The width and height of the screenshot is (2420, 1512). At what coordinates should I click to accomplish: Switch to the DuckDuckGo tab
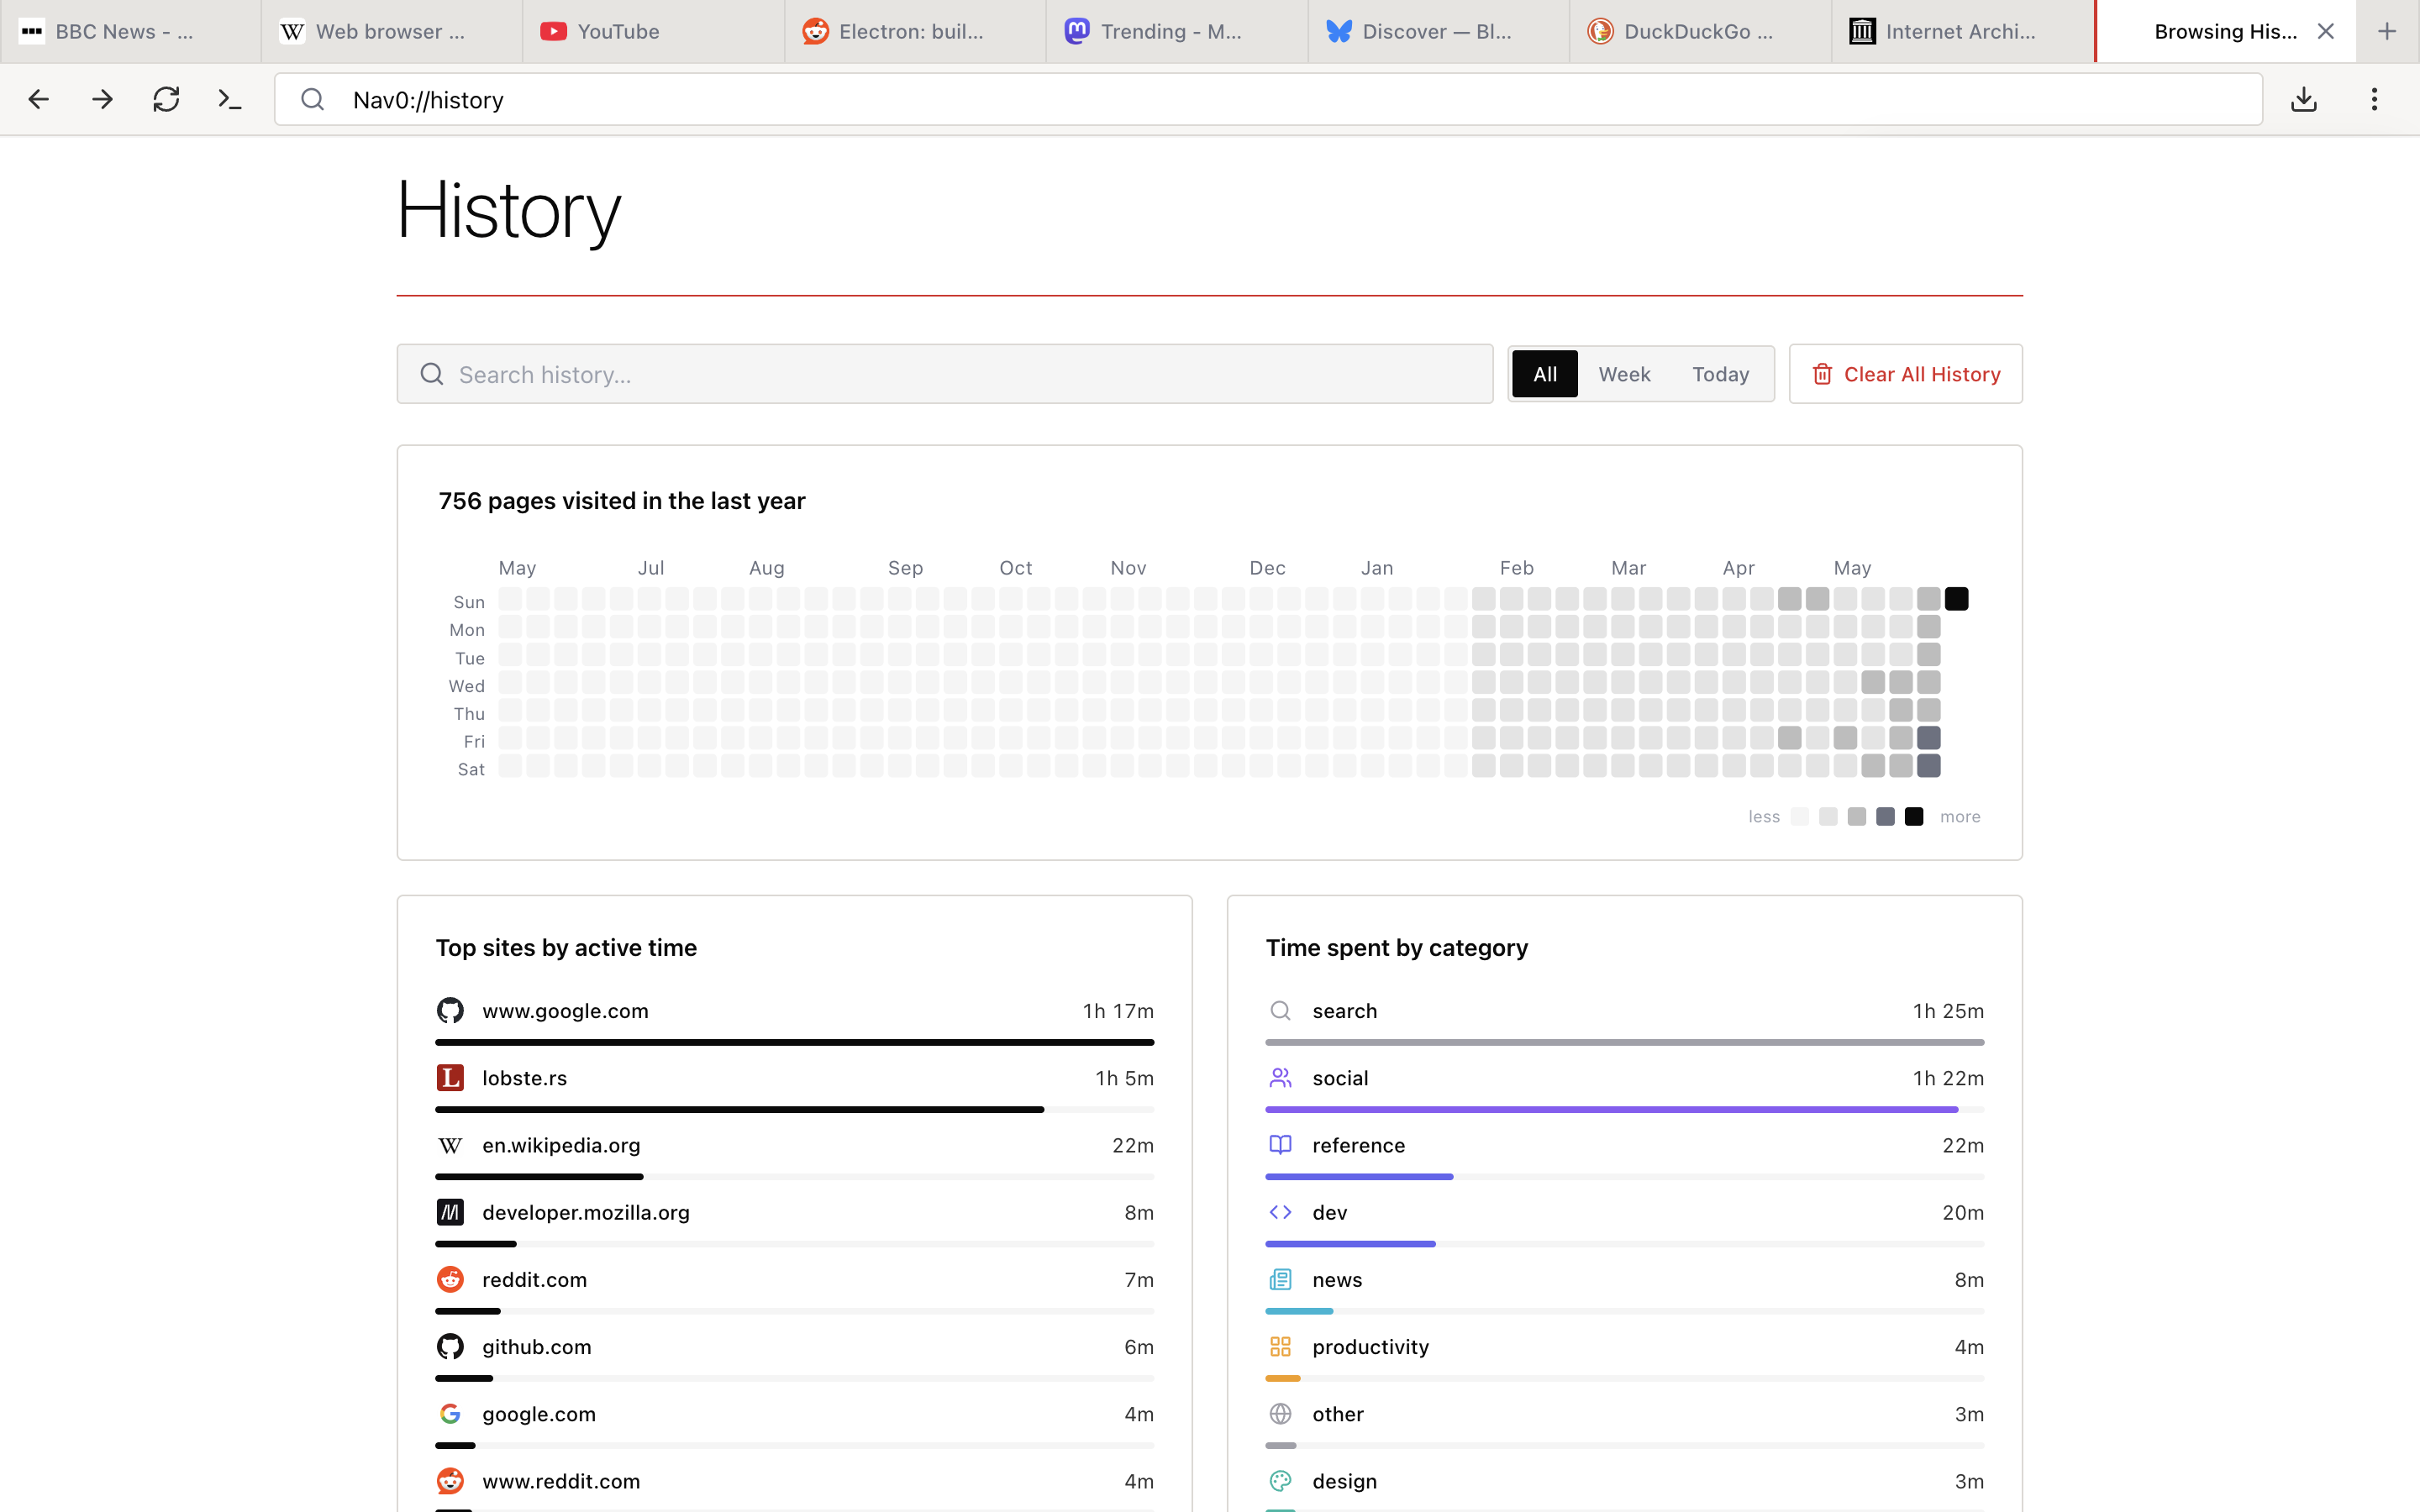(1700, 31)
